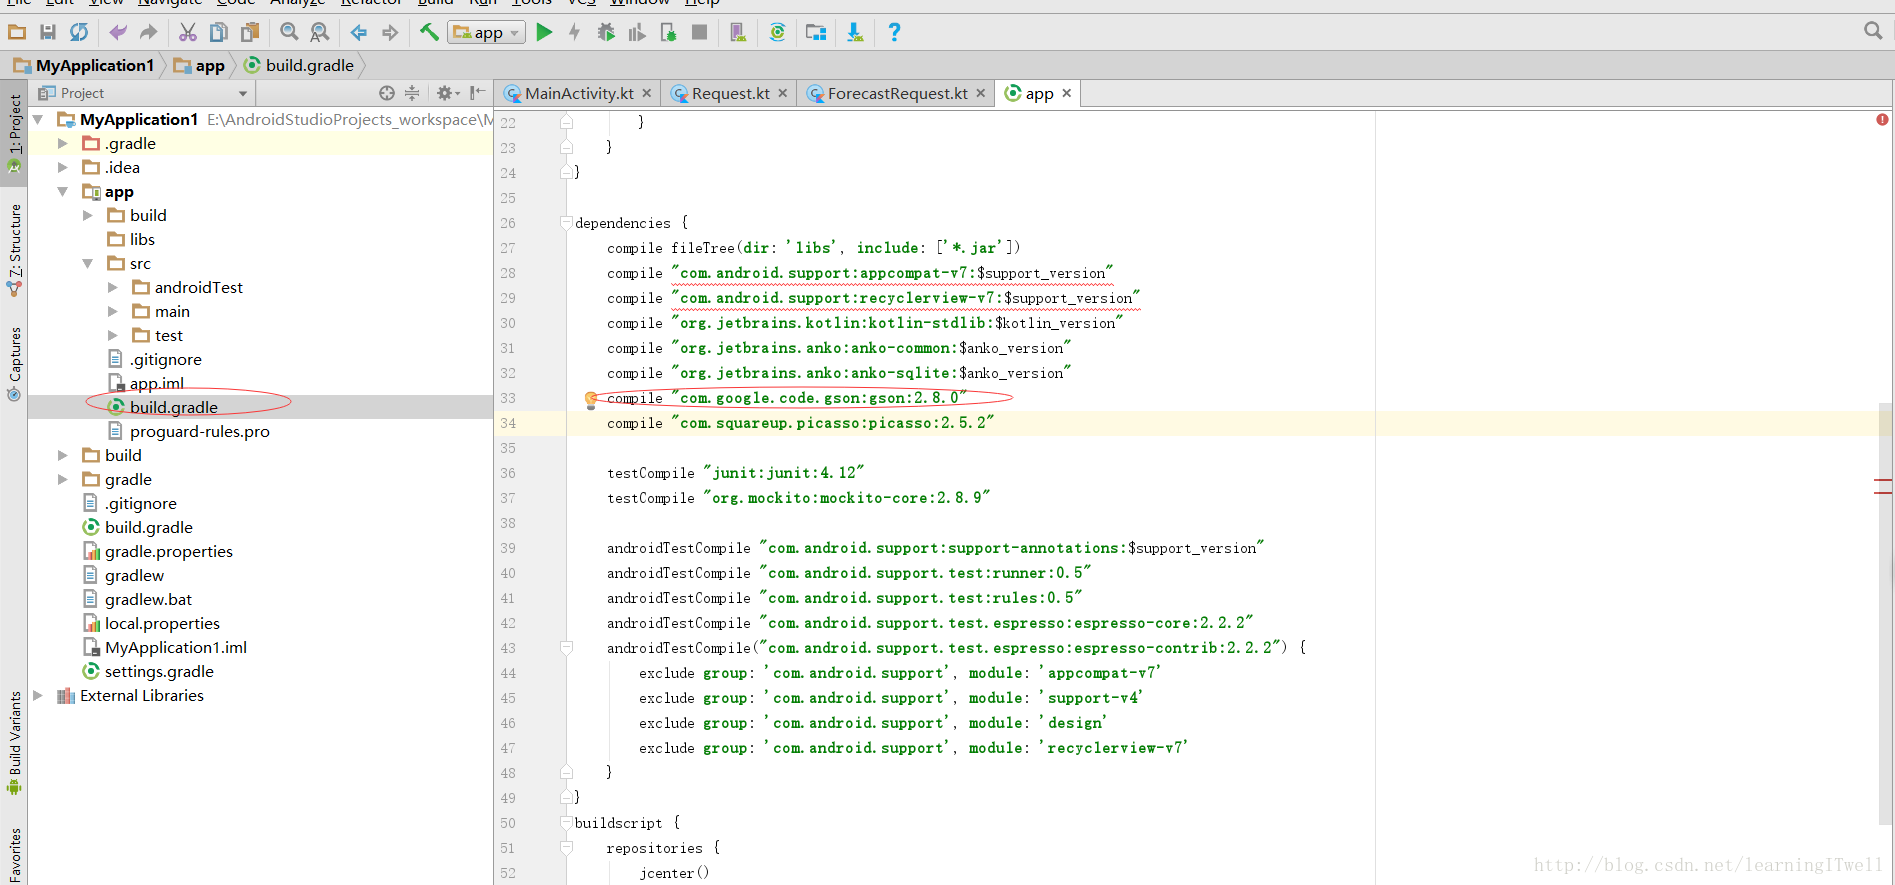Fold the buildscript block at line 50
The image size is (1895, 885).
[x=566, y=822]
